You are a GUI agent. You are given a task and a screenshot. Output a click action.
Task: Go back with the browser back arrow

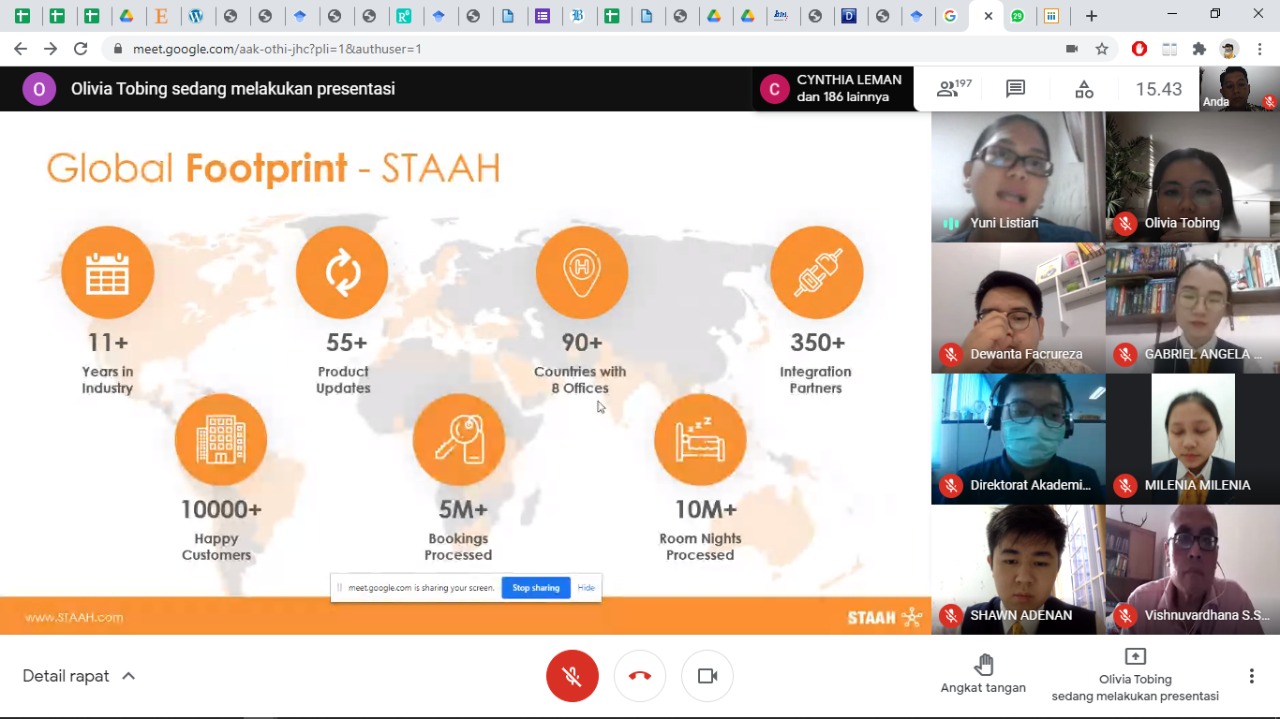pyautogui.click(x=20, y=48)
